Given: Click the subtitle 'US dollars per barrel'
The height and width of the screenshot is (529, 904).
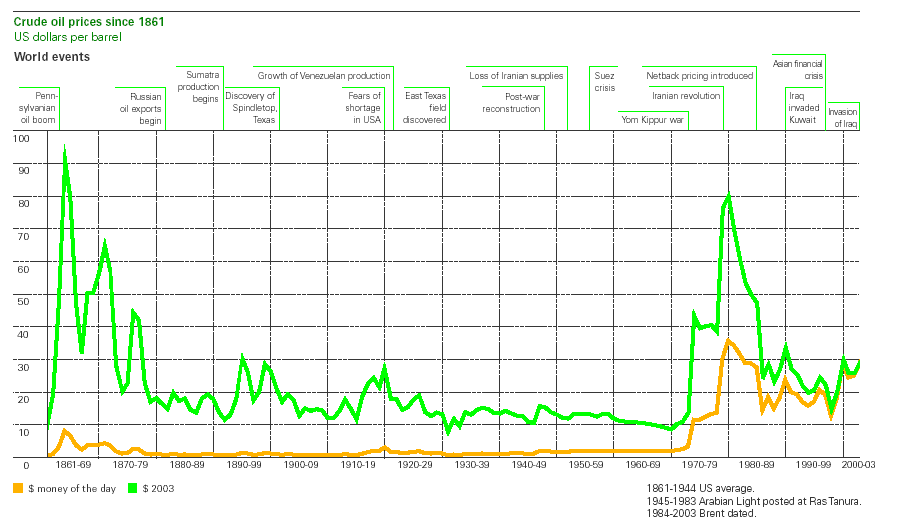Looking at the screenshot, I should pyautogui.click(x=67, y=37).
